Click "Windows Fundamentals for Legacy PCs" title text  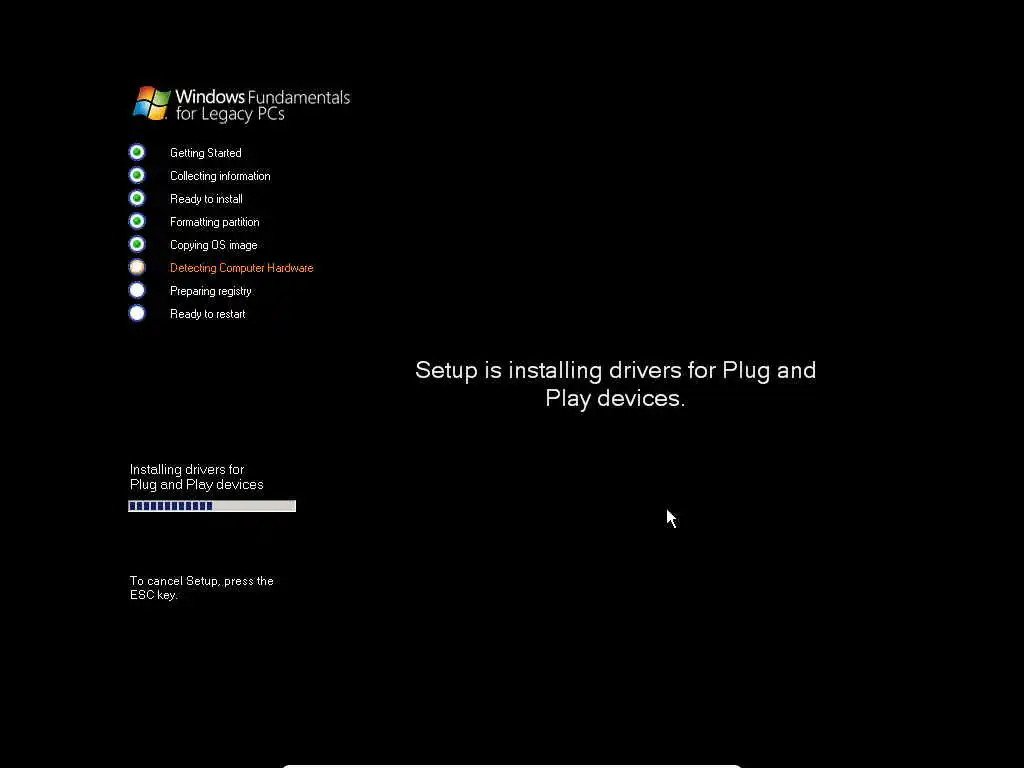263,105
